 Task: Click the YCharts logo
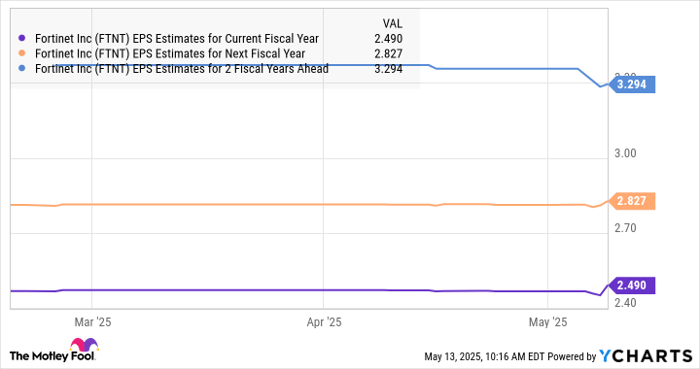point(646,356)
